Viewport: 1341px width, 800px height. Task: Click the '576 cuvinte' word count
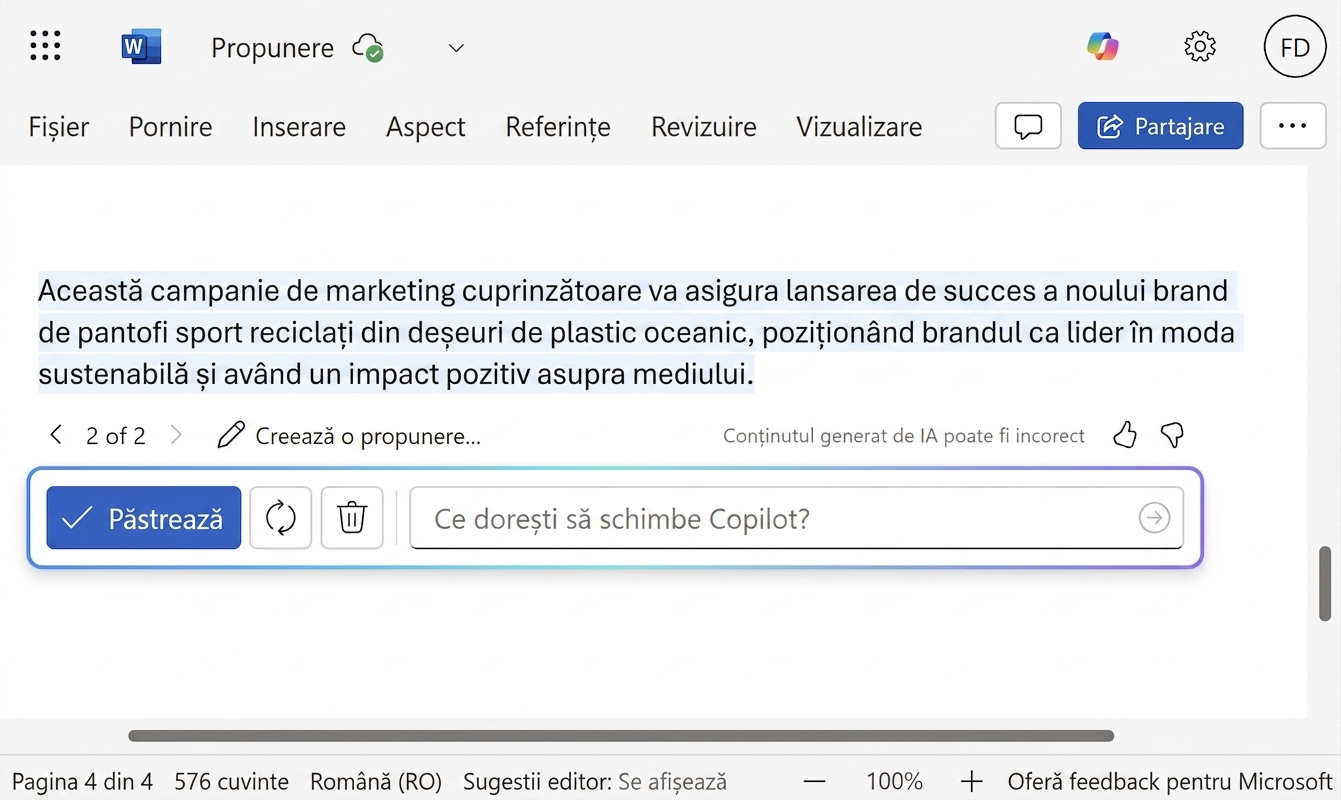tap(231, 781)
